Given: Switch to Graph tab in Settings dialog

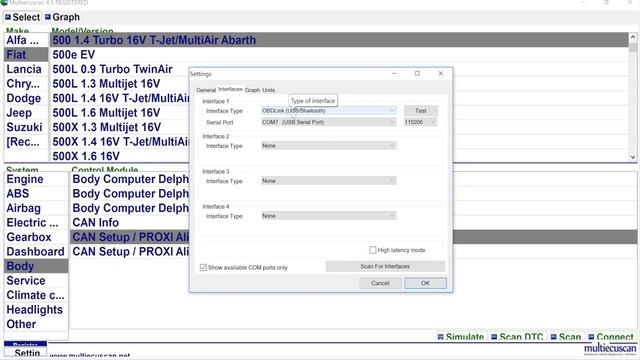Looking at the screenshot, I should (x=252, y=90).
